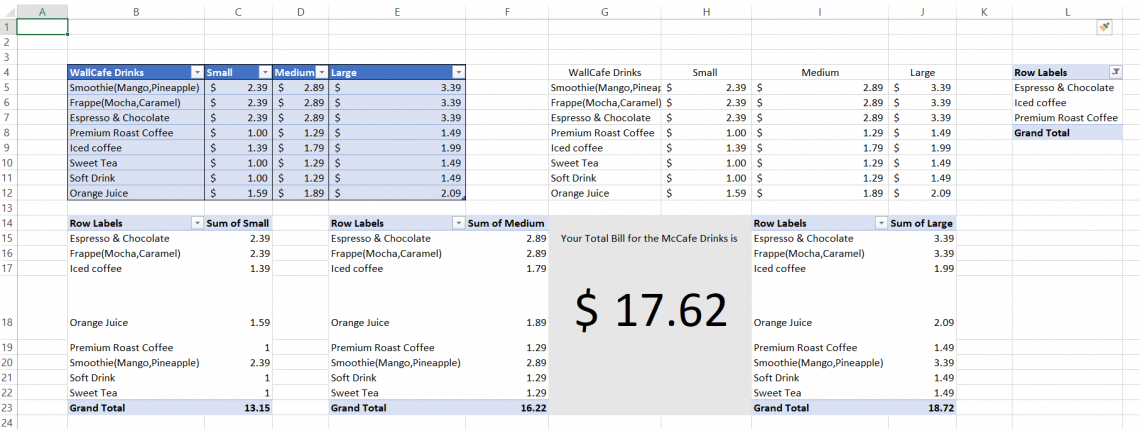Open Row Labels dropdown above Sum of Large
Screen dimensions: 1140x429
[880, 224]
